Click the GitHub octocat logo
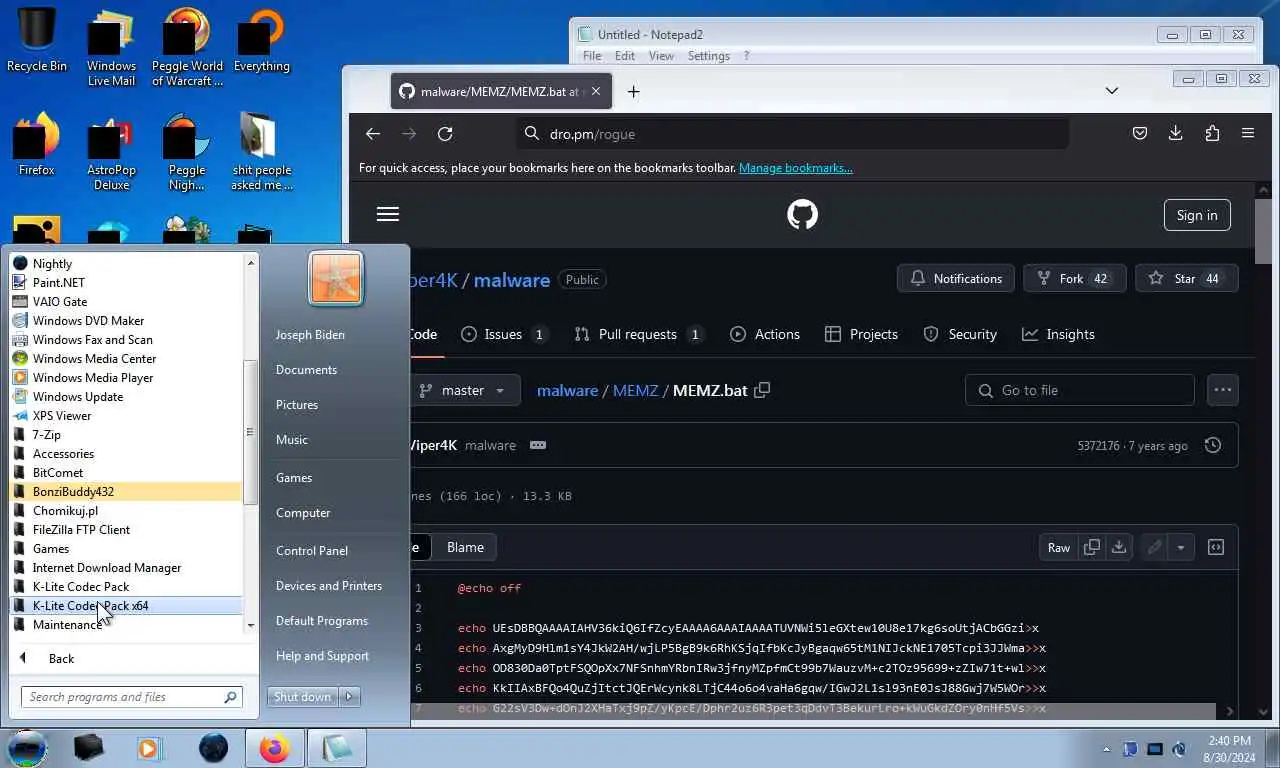This screenshot has height=768, width=1280. pos(802,214)
